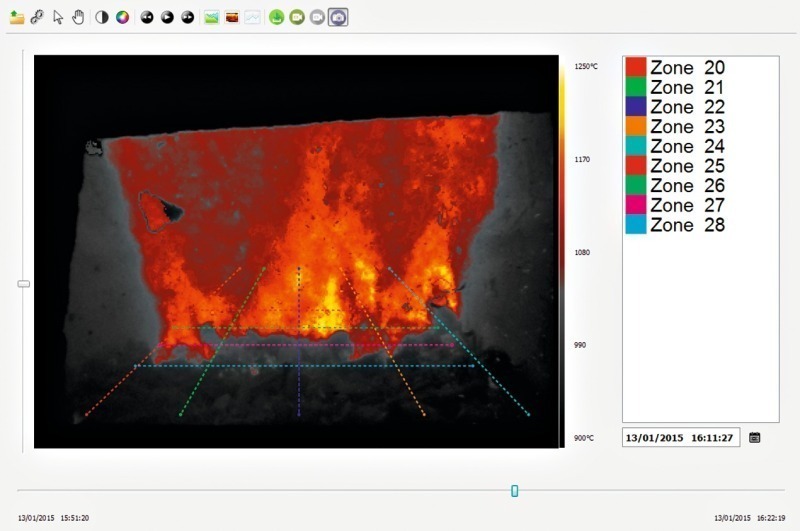Click the Zone 24 color swatch
Image resolution: width=800 pixels, height=531 pixels.
pos(635,147)
